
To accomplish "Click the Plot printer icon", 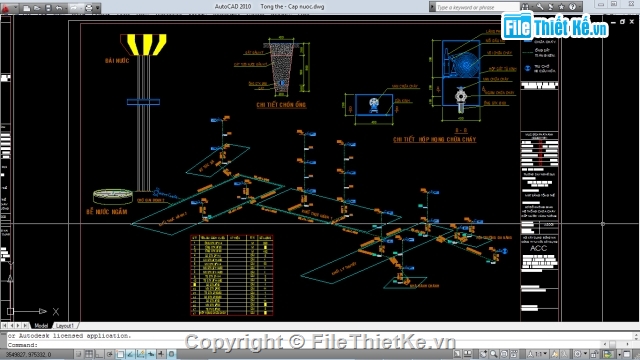I will [x=89, y=8].
